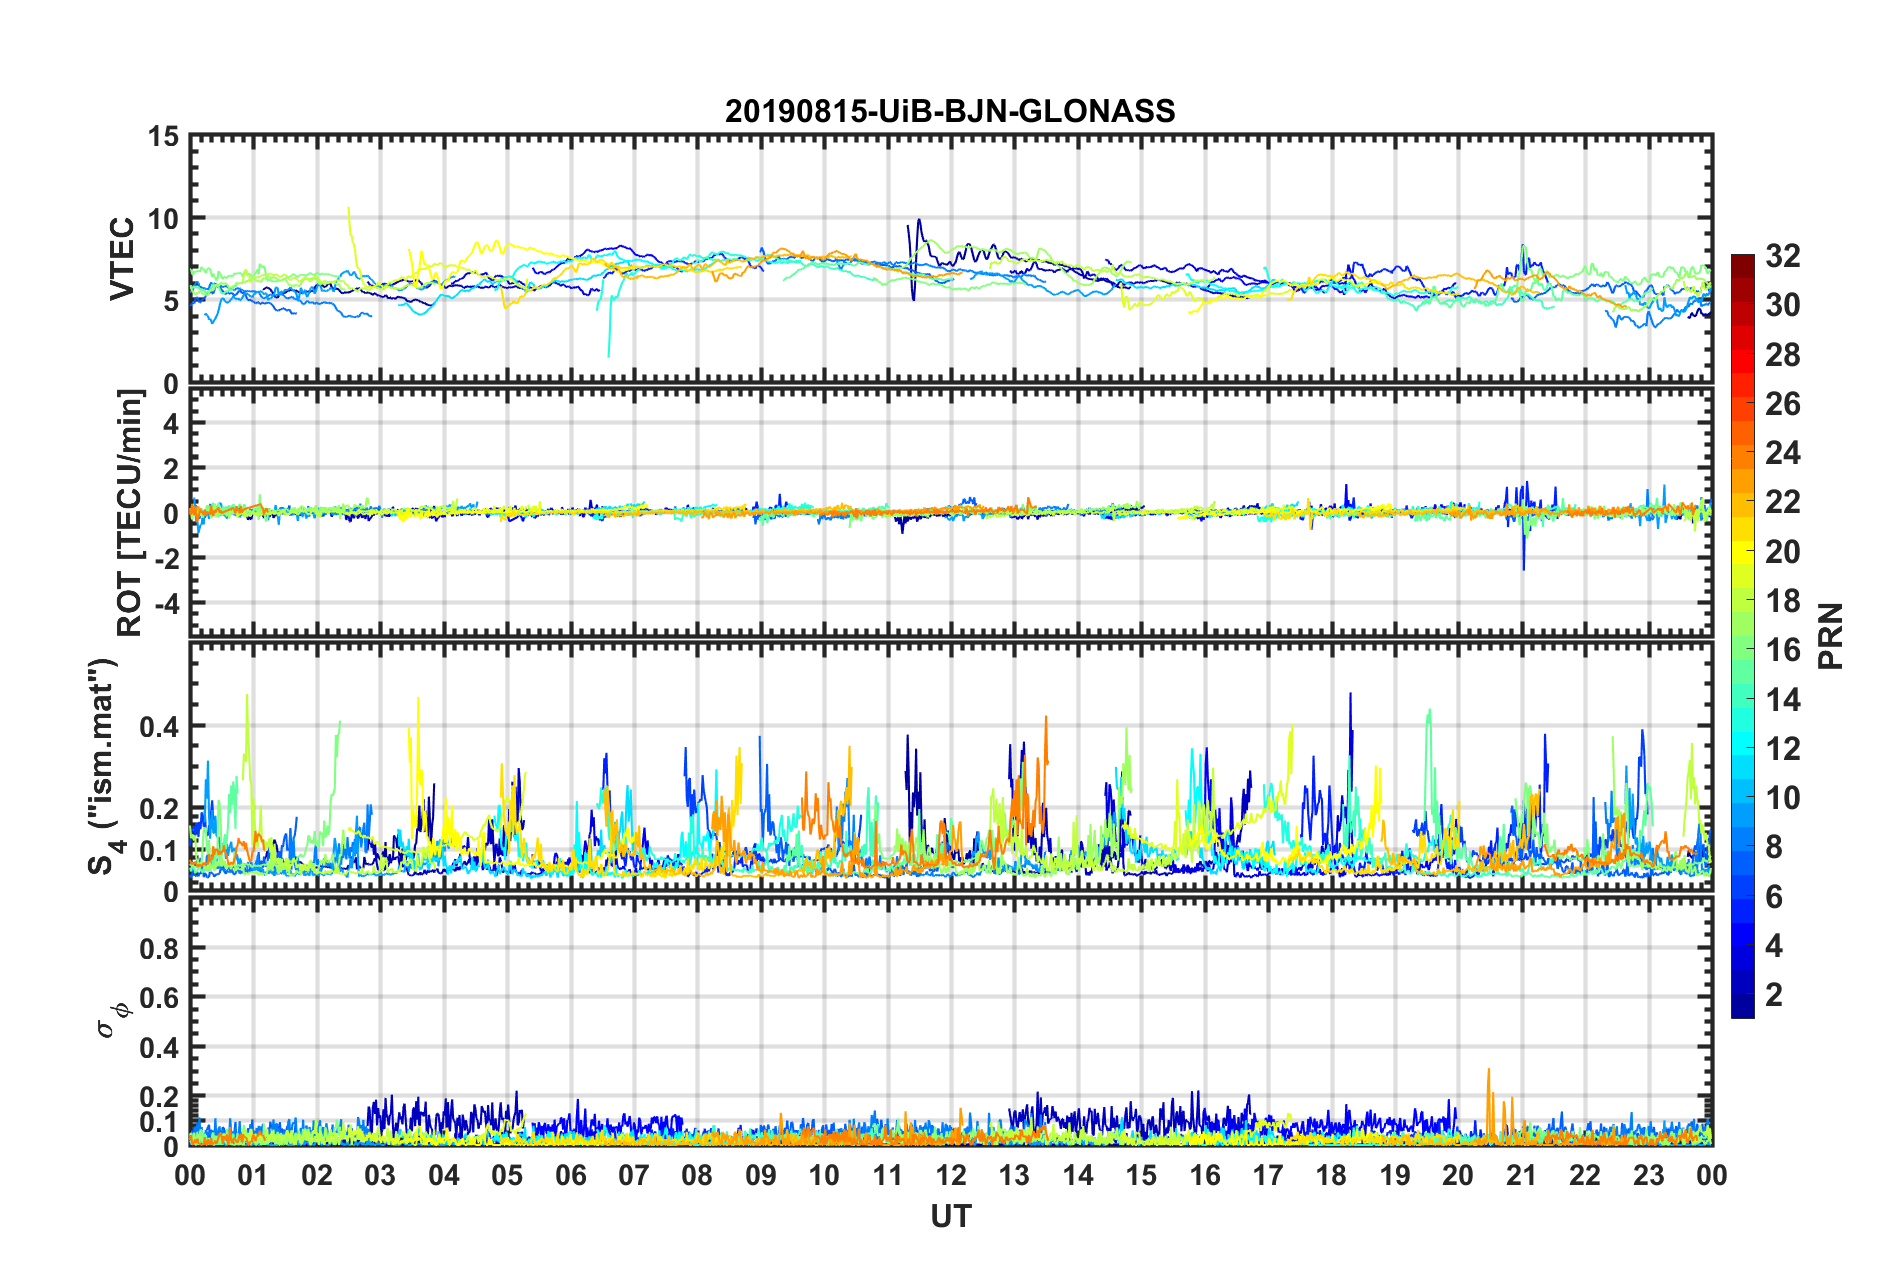Click the VTEC axis tick value 15

163,136
